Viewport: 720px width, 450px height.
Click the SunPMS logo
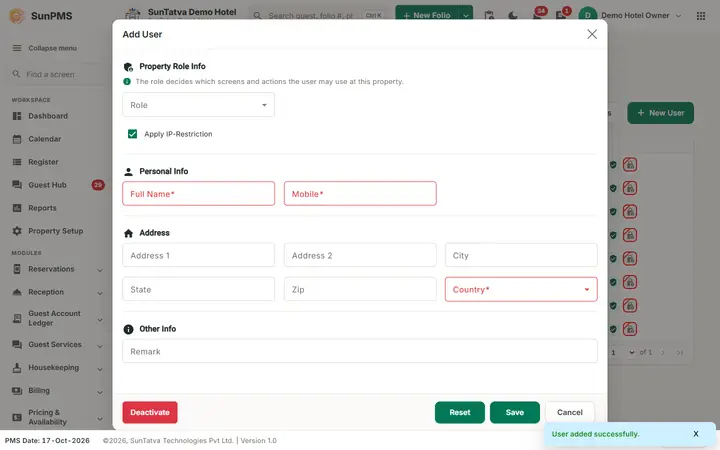click(17, 16)
